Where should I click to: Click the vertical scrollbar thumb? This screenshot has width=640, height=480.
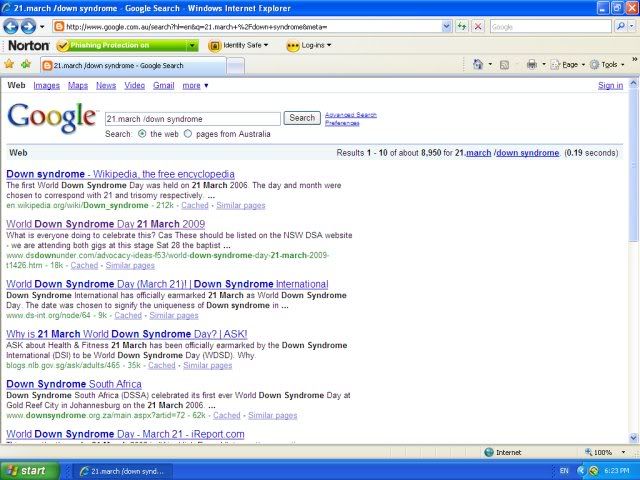pyautogui.click(x=633, y=165)
